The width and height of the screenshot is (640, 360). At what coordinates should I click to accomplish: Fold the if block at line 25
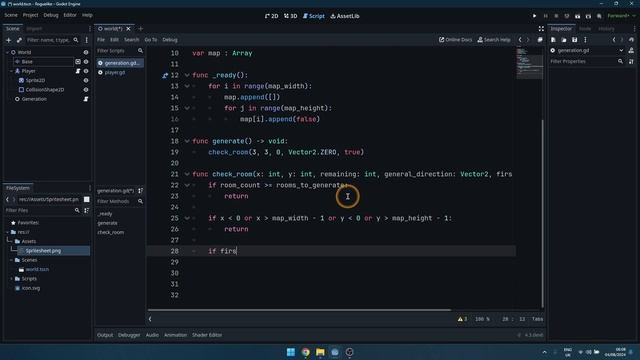(187, 218)
